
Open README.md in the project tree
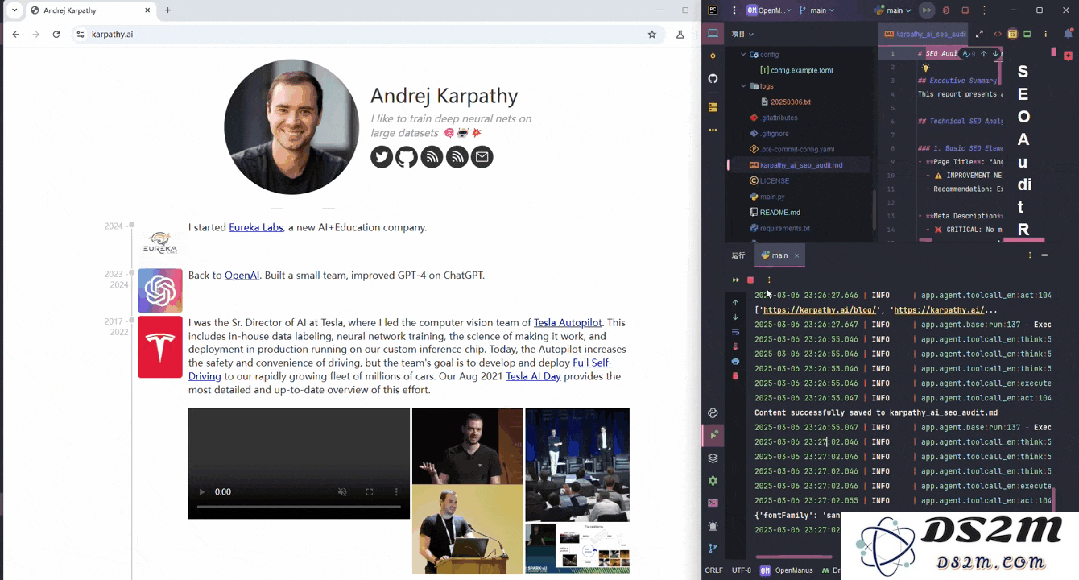[x=774, y=213]
